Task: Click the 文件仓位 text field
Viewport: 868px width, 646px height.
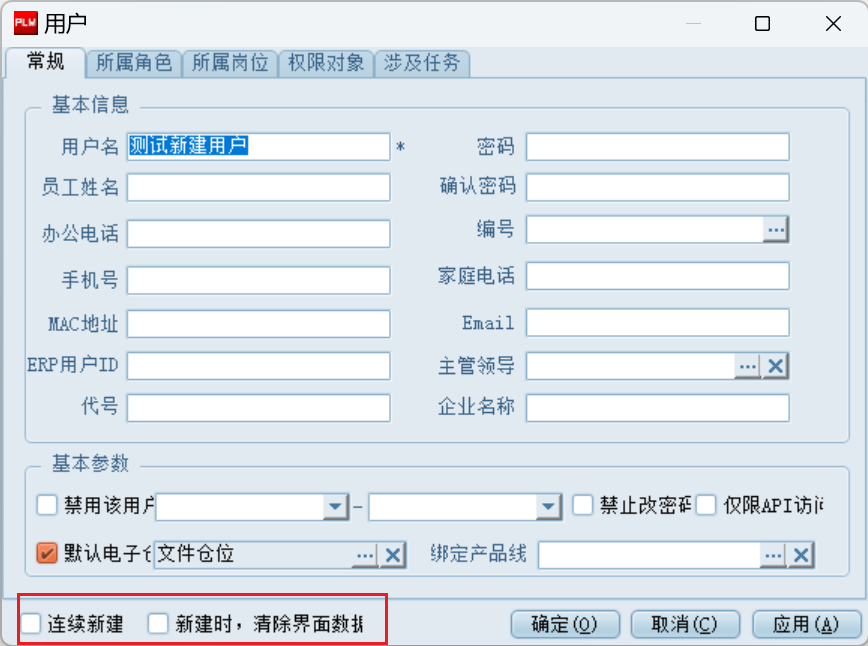Action: [x=254, y=555]
